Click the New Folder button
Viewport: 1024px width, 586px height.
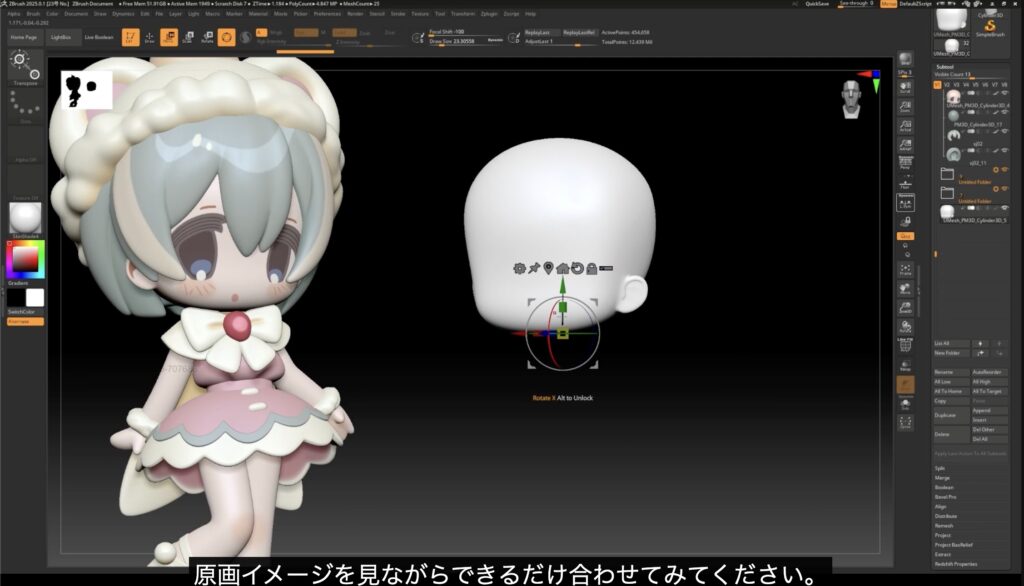click(x=951, y=353)
